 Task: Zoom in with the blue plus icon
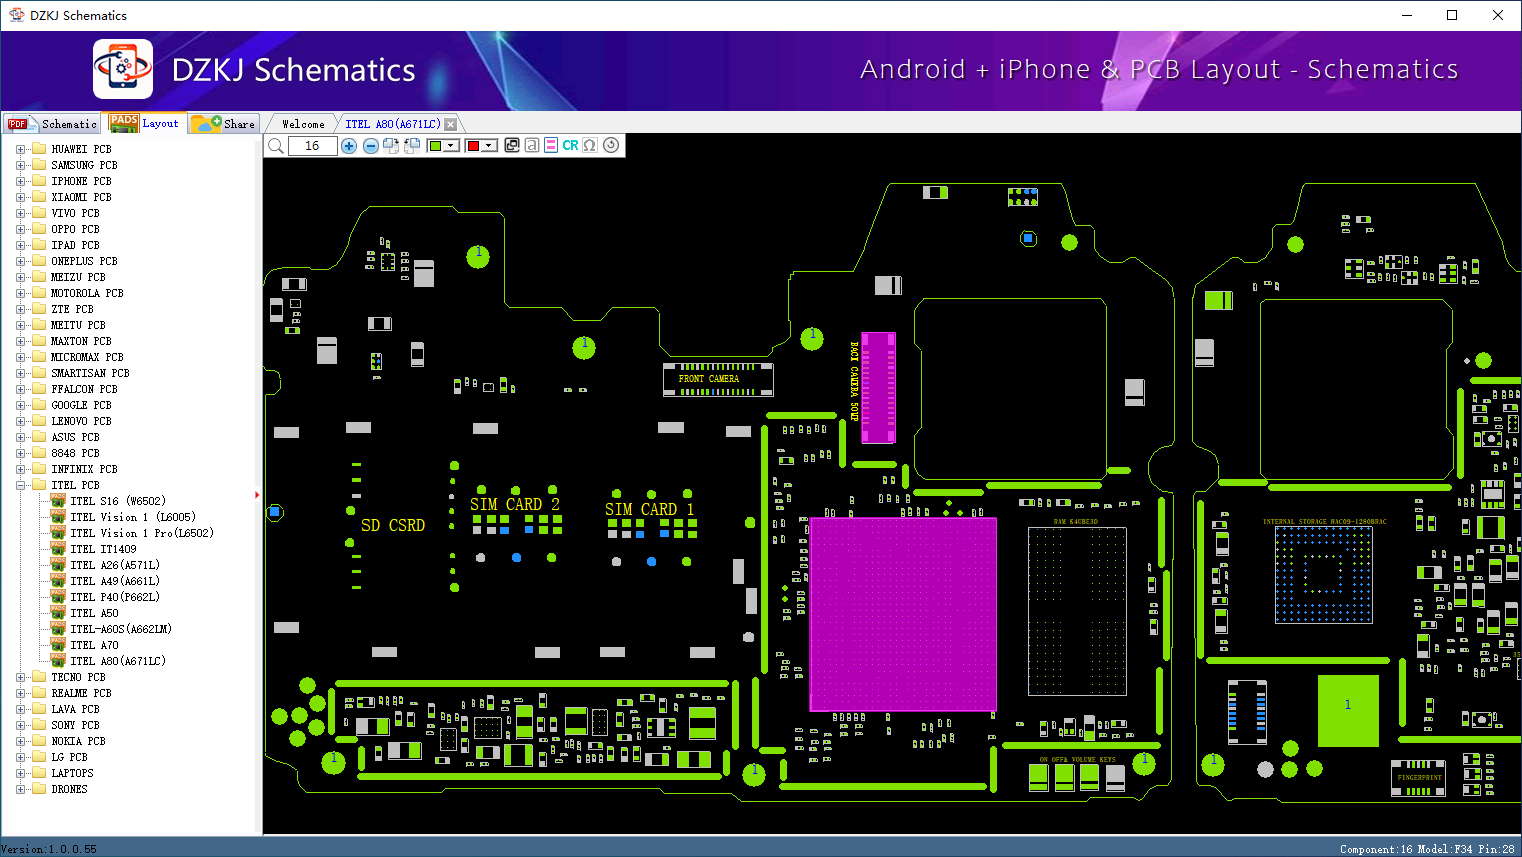(349, 146)
